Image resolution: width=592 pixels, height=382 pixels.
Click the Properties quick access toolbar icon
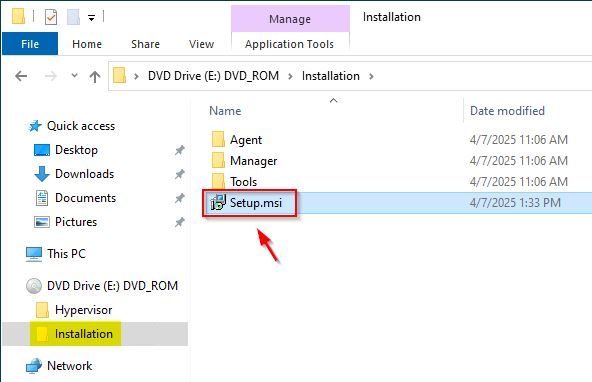coord(51,17)
